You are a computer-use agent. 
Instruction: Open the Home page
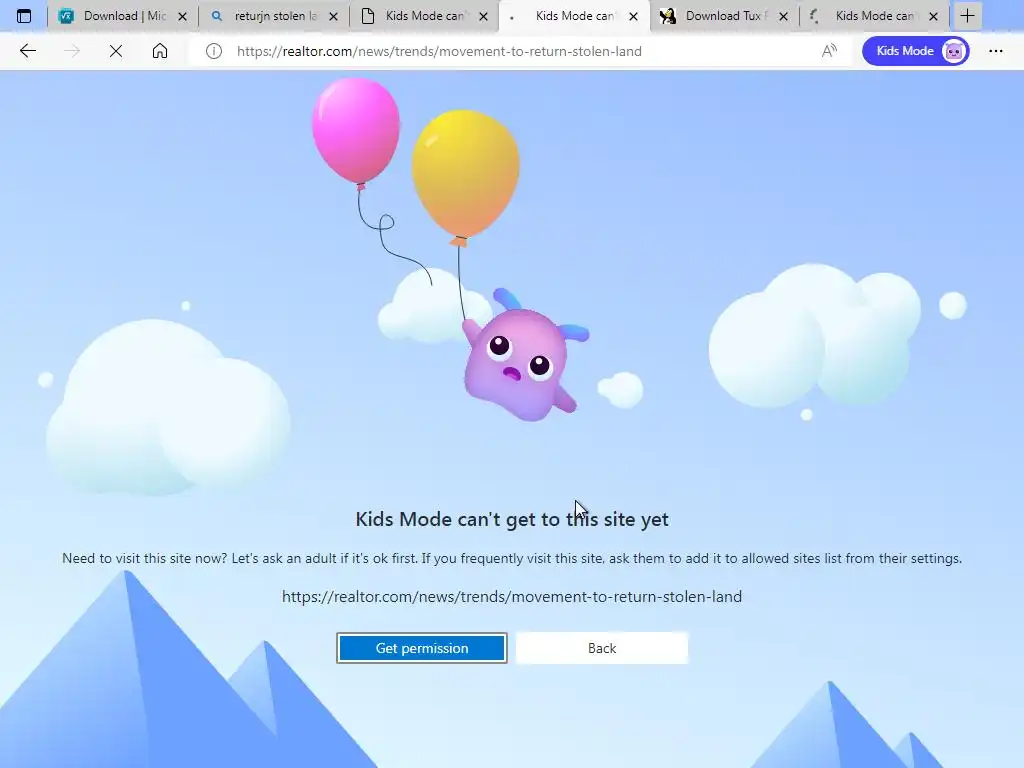[x=160, y=51]
